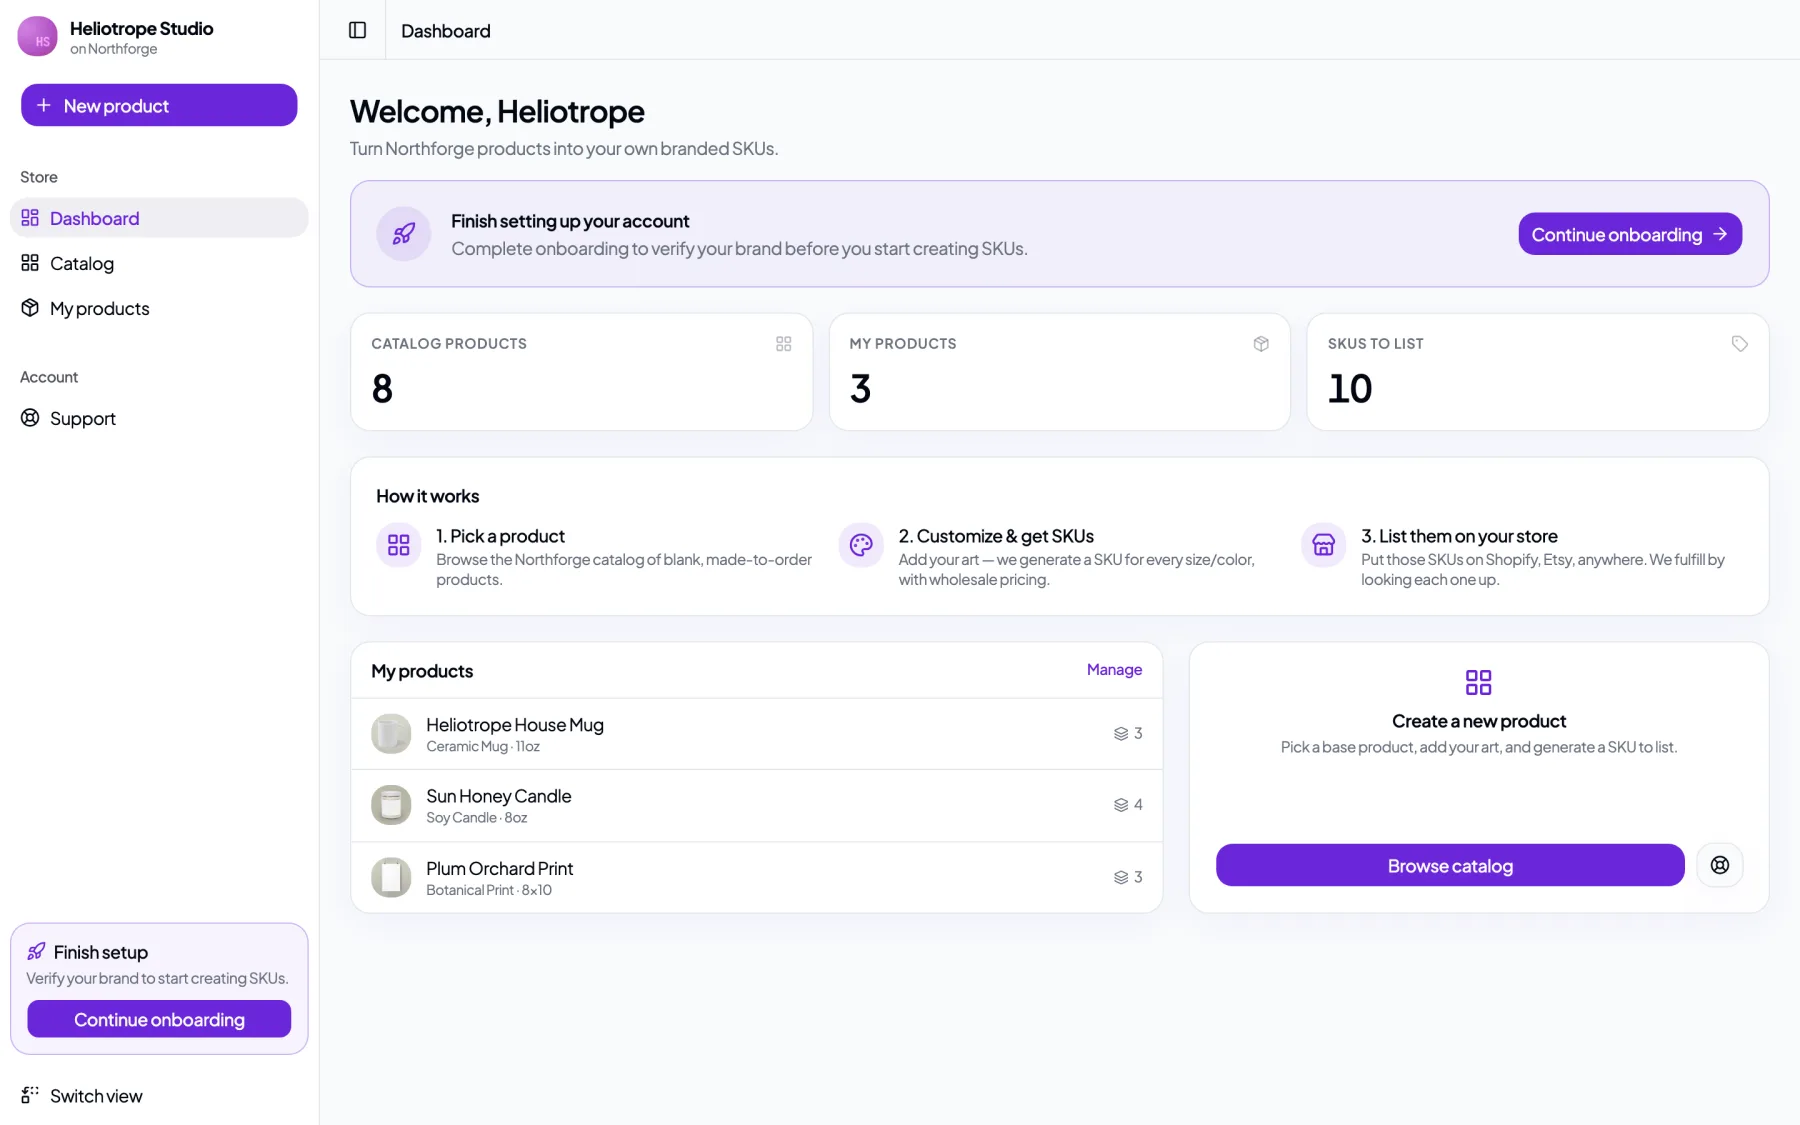Open the My Products stat card
Screen dimensions: 1800x1125
click(1060, 372)
